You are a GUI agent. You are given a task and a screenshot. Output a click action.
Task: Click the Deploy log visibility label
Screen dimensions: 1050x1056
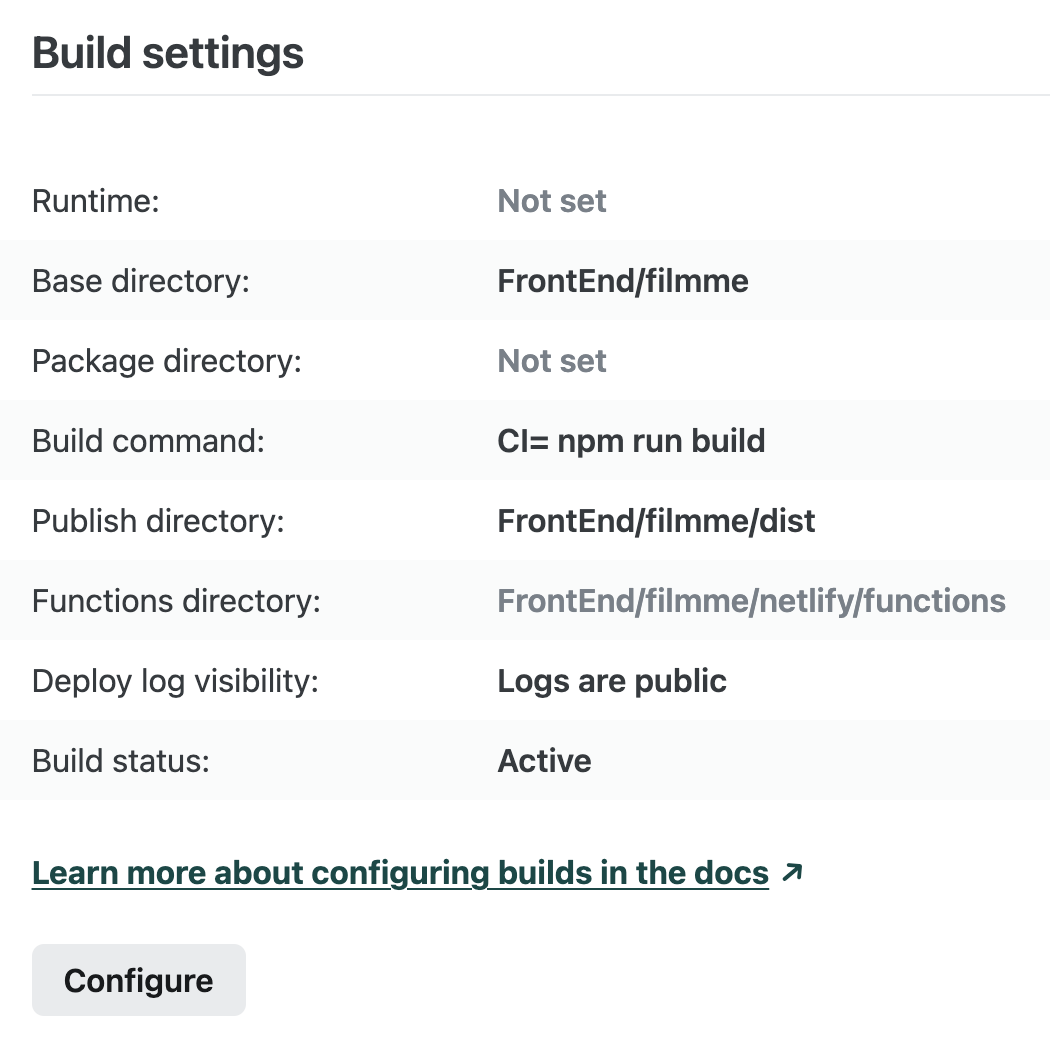[x=175, y=681]
